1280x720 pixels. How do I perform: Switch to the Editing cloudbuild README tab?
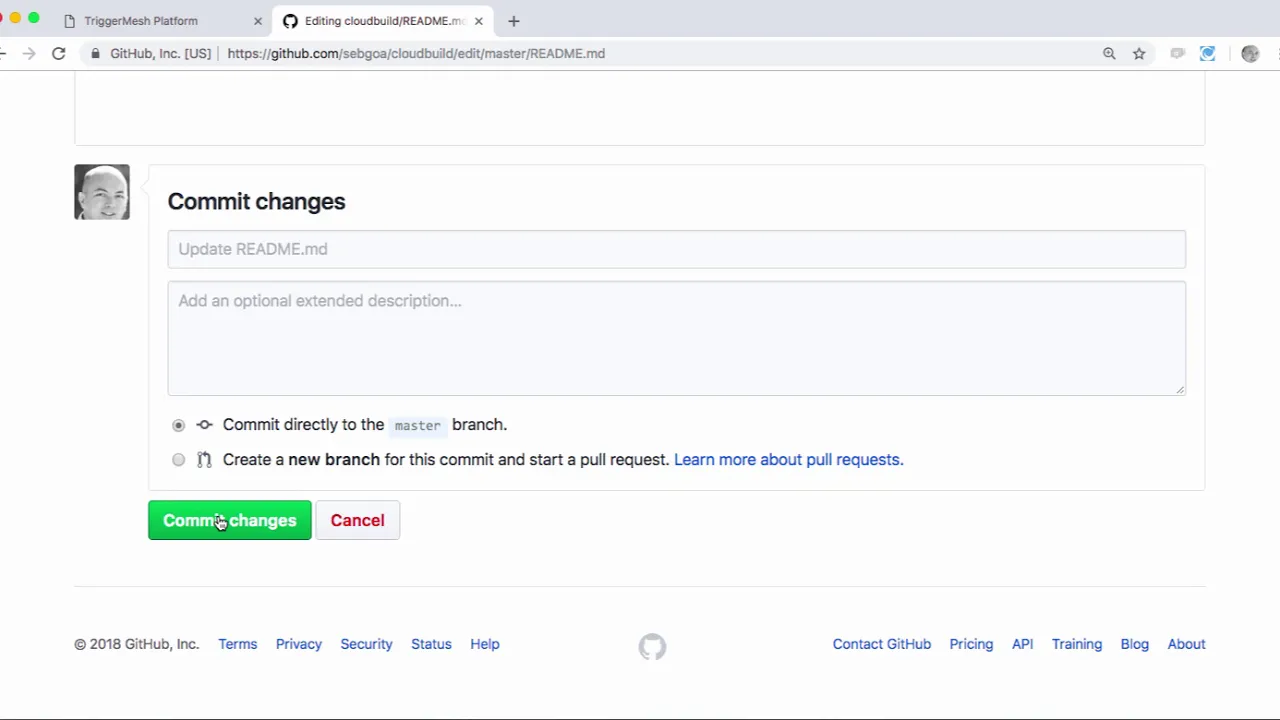click(385, 20)
